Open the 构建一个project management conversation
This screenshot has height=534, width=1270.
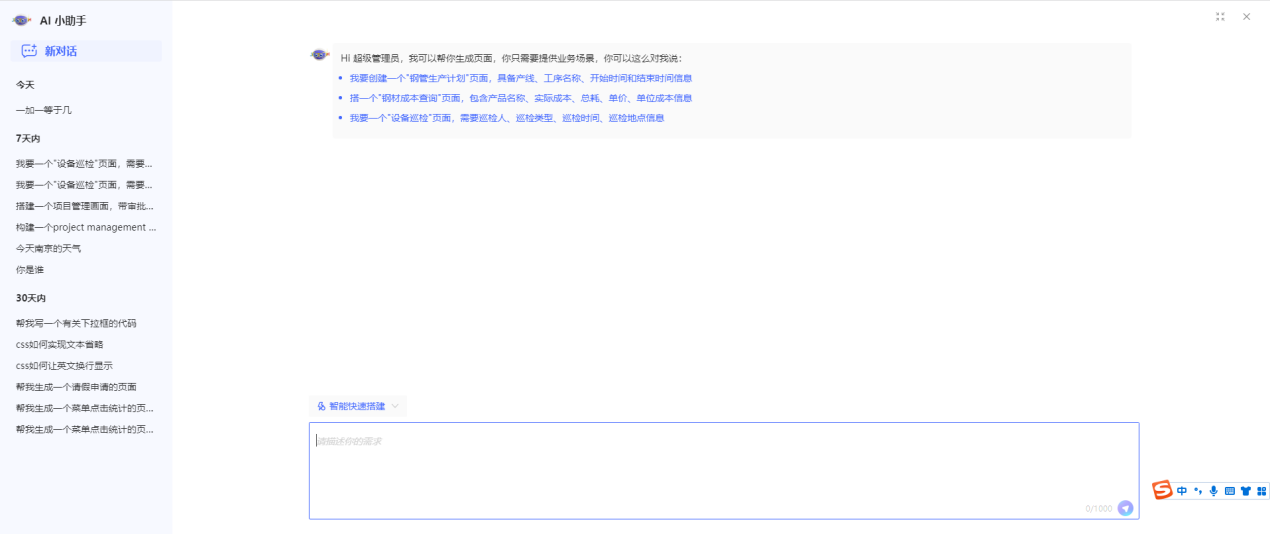pyautogui.click(x=86, y=227)
